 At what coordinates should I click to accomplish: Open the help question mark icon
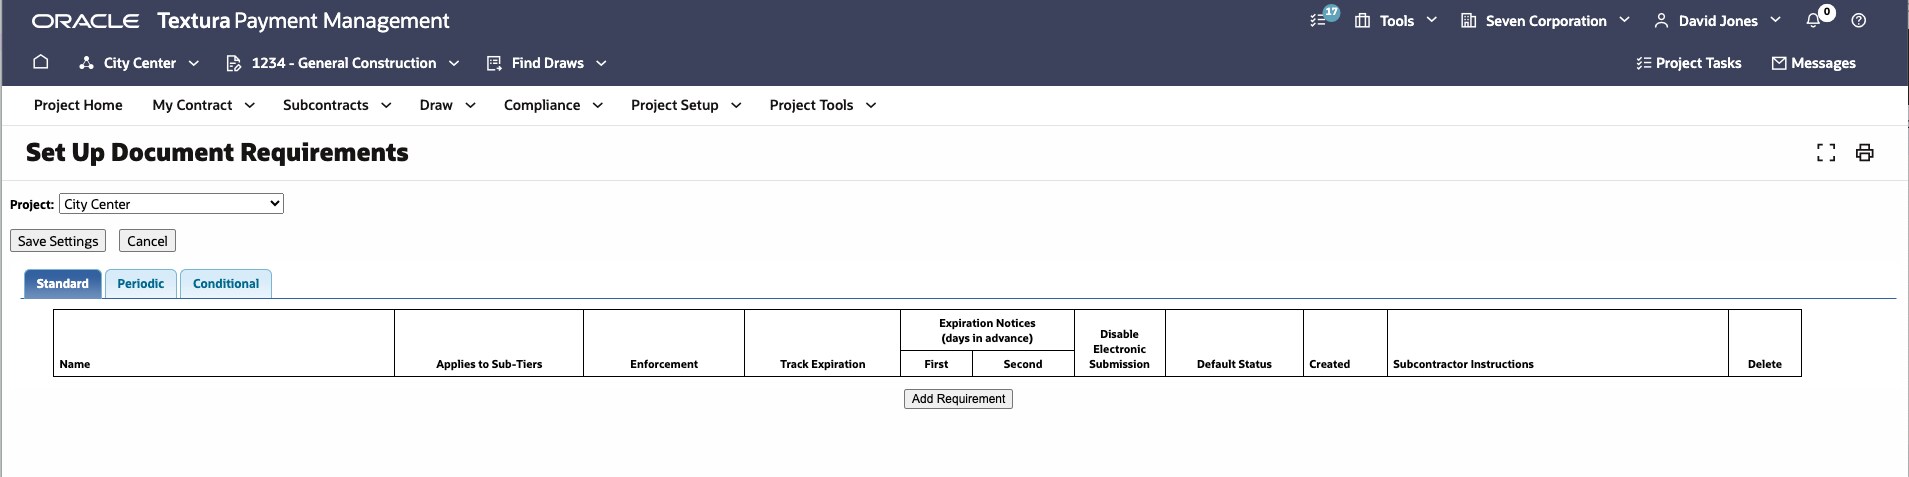(x=1859, y=20)
